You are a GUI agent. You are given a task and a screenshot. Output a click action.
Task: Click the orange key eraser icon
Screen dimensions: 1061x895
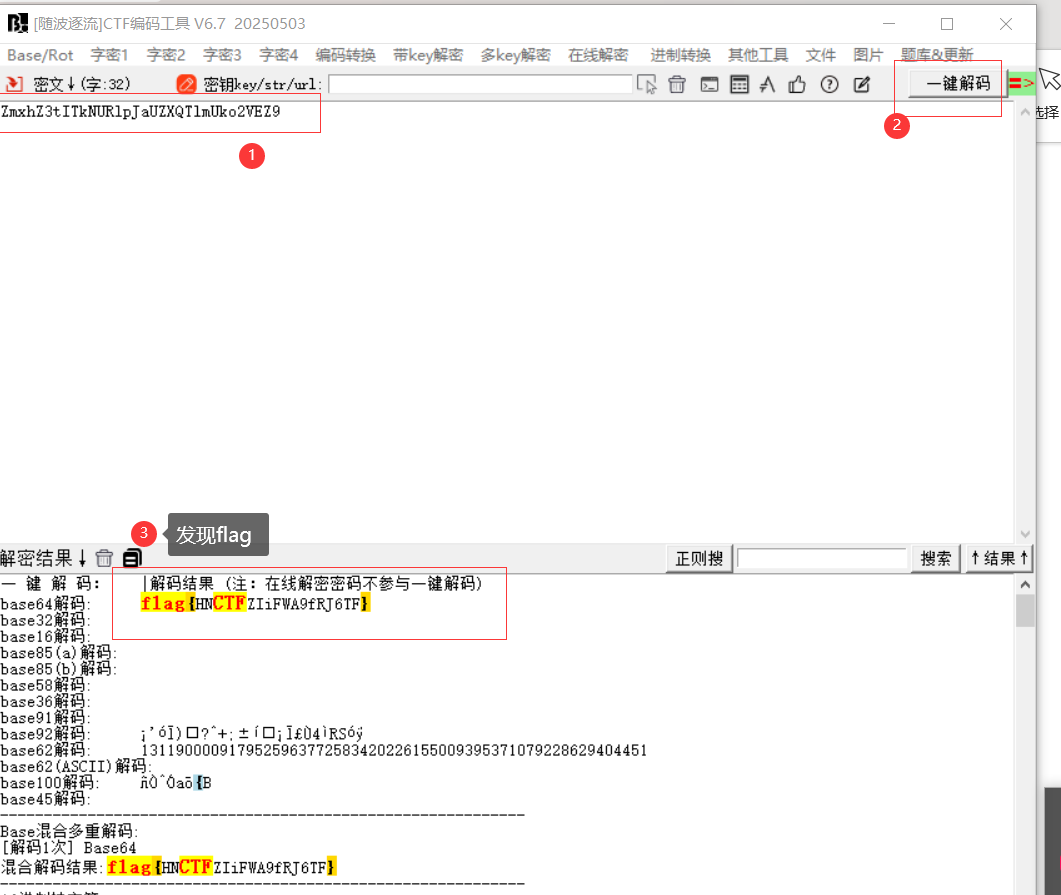click(186, 84)
